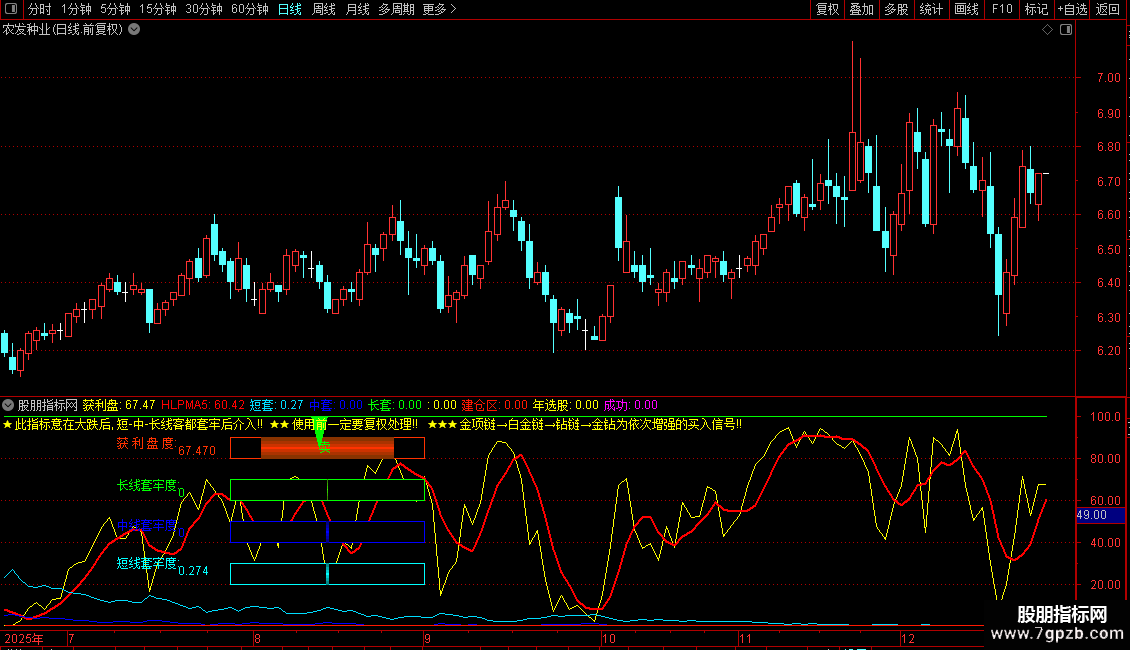Image resolution: width=1130 pixels, height=650 pixels.
Task: Click the 49.00 value label on indicator axis
Action: pos(1091,515)
